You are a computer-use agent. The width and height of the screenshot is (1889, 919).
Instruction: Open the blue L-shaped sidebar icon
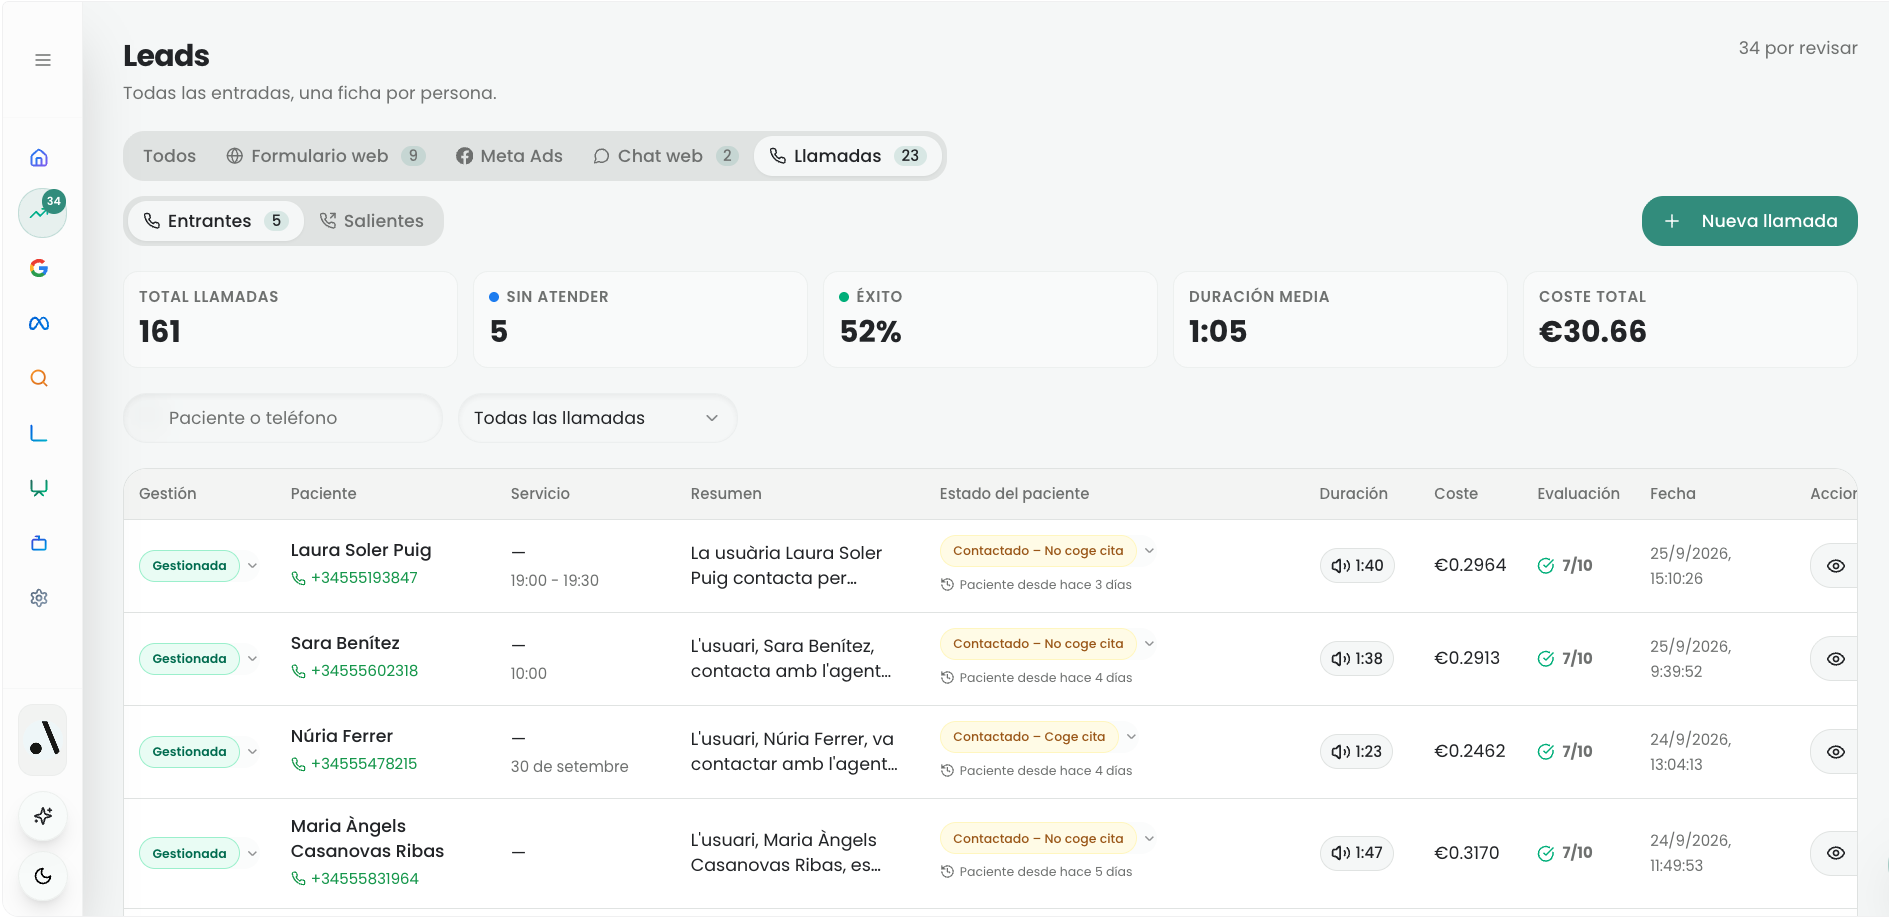pyautogui.click(x=39, y=433)
